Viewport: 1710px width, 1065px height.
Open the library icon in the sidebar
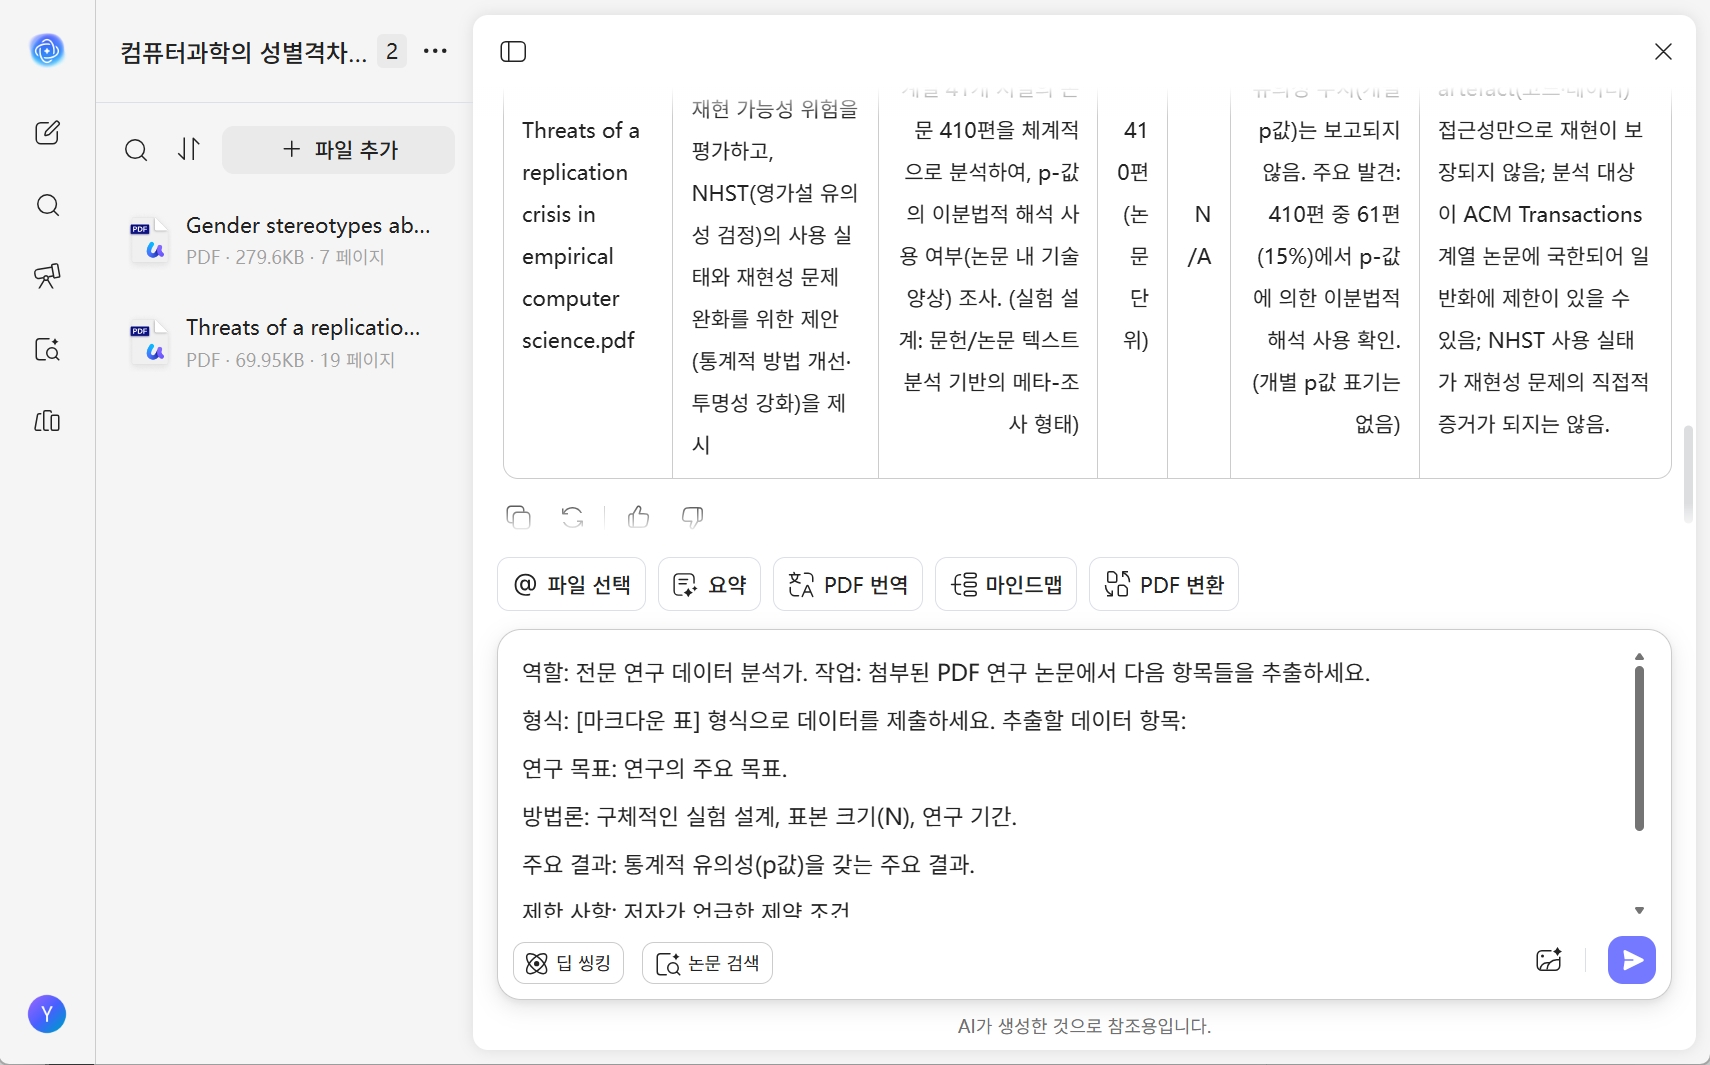pos(47,422)
